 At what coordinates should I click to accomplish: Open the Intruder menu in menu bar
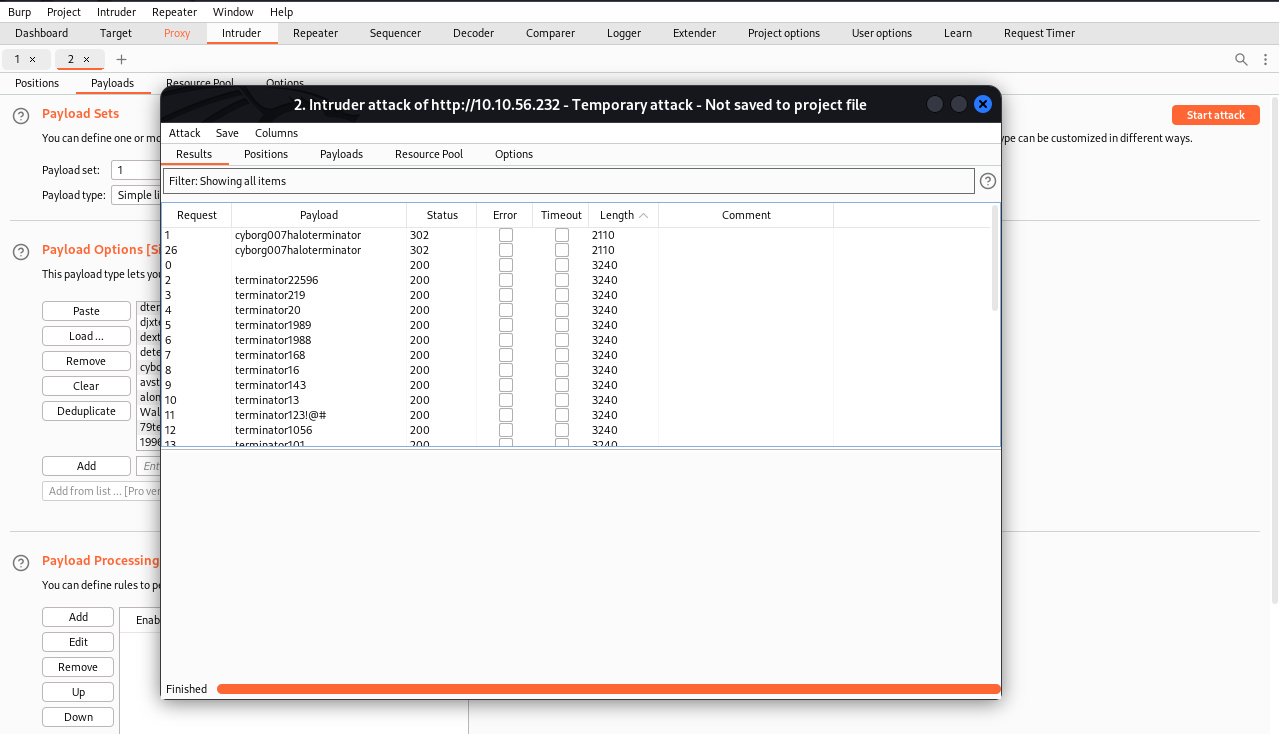117,12
